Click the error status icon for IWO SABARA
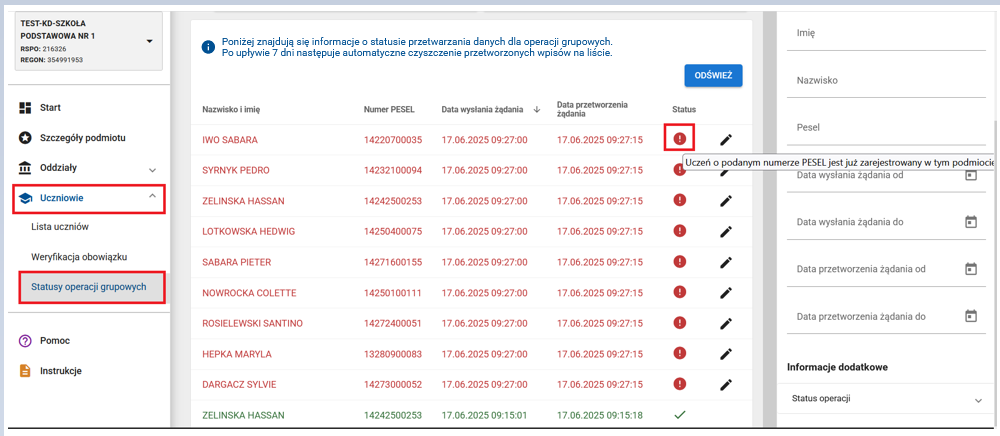This screenshot has height=436, width=1000. [680, 139]
